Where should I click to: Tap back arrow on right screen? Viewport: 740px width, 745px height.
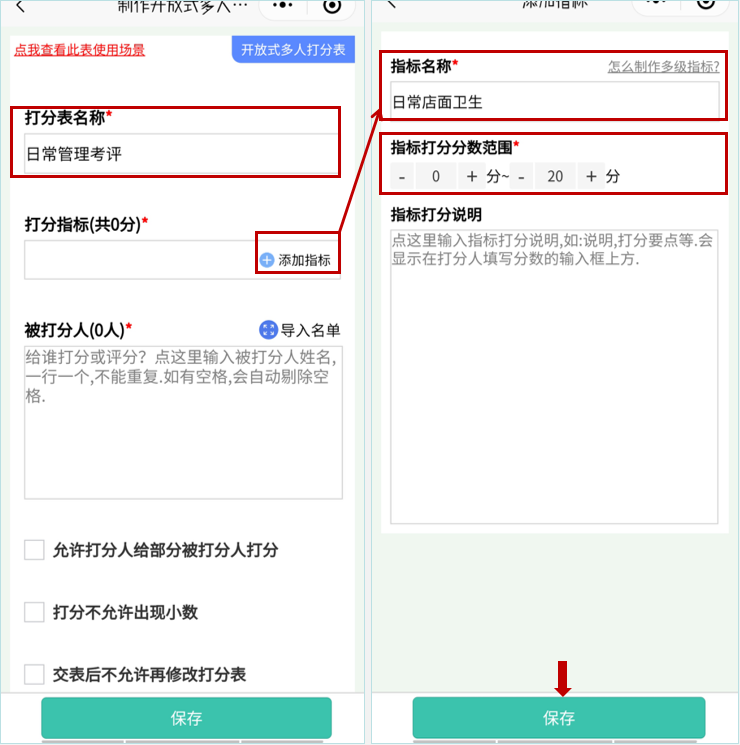click(391, 4)
